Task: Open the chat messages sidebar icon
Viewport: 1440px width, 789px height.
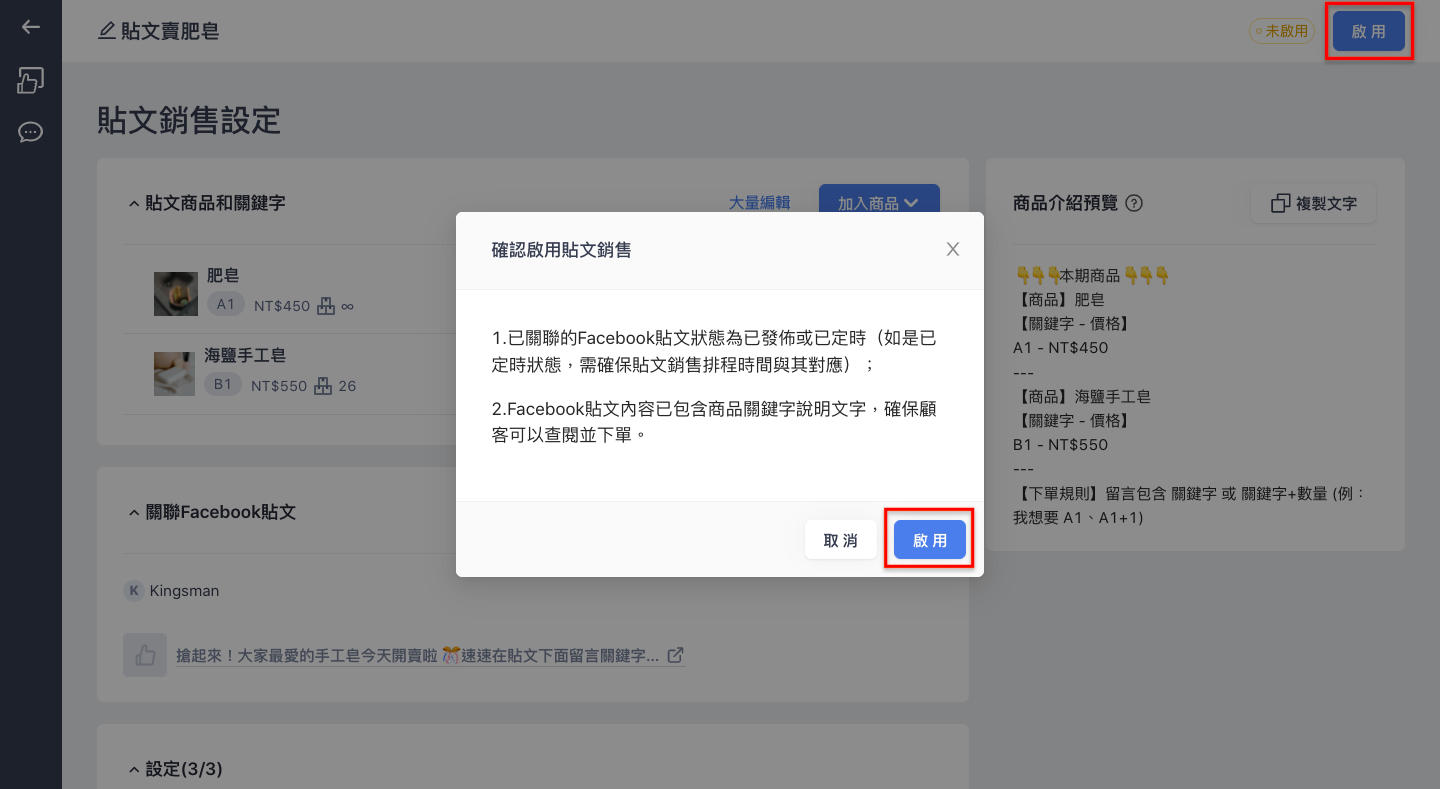Action: [31, 132]
